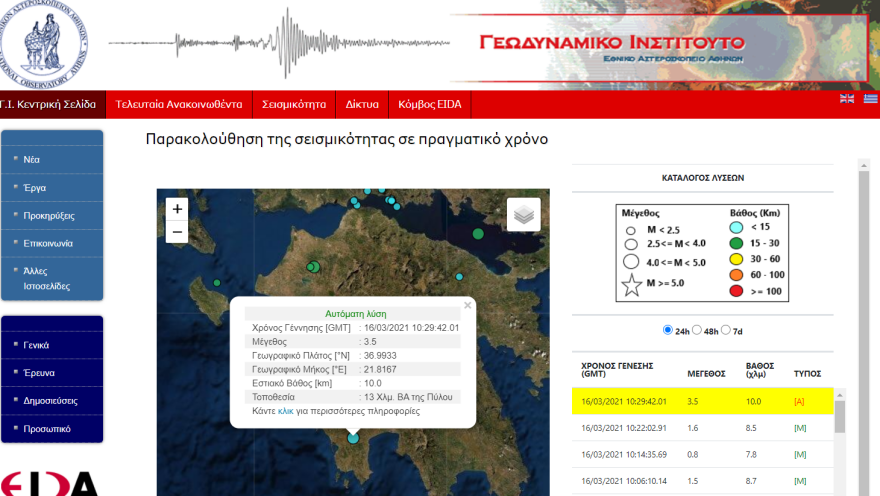Click the [A] type tag in highlighted row
This screenshot has width=880, height=496.
799,401
